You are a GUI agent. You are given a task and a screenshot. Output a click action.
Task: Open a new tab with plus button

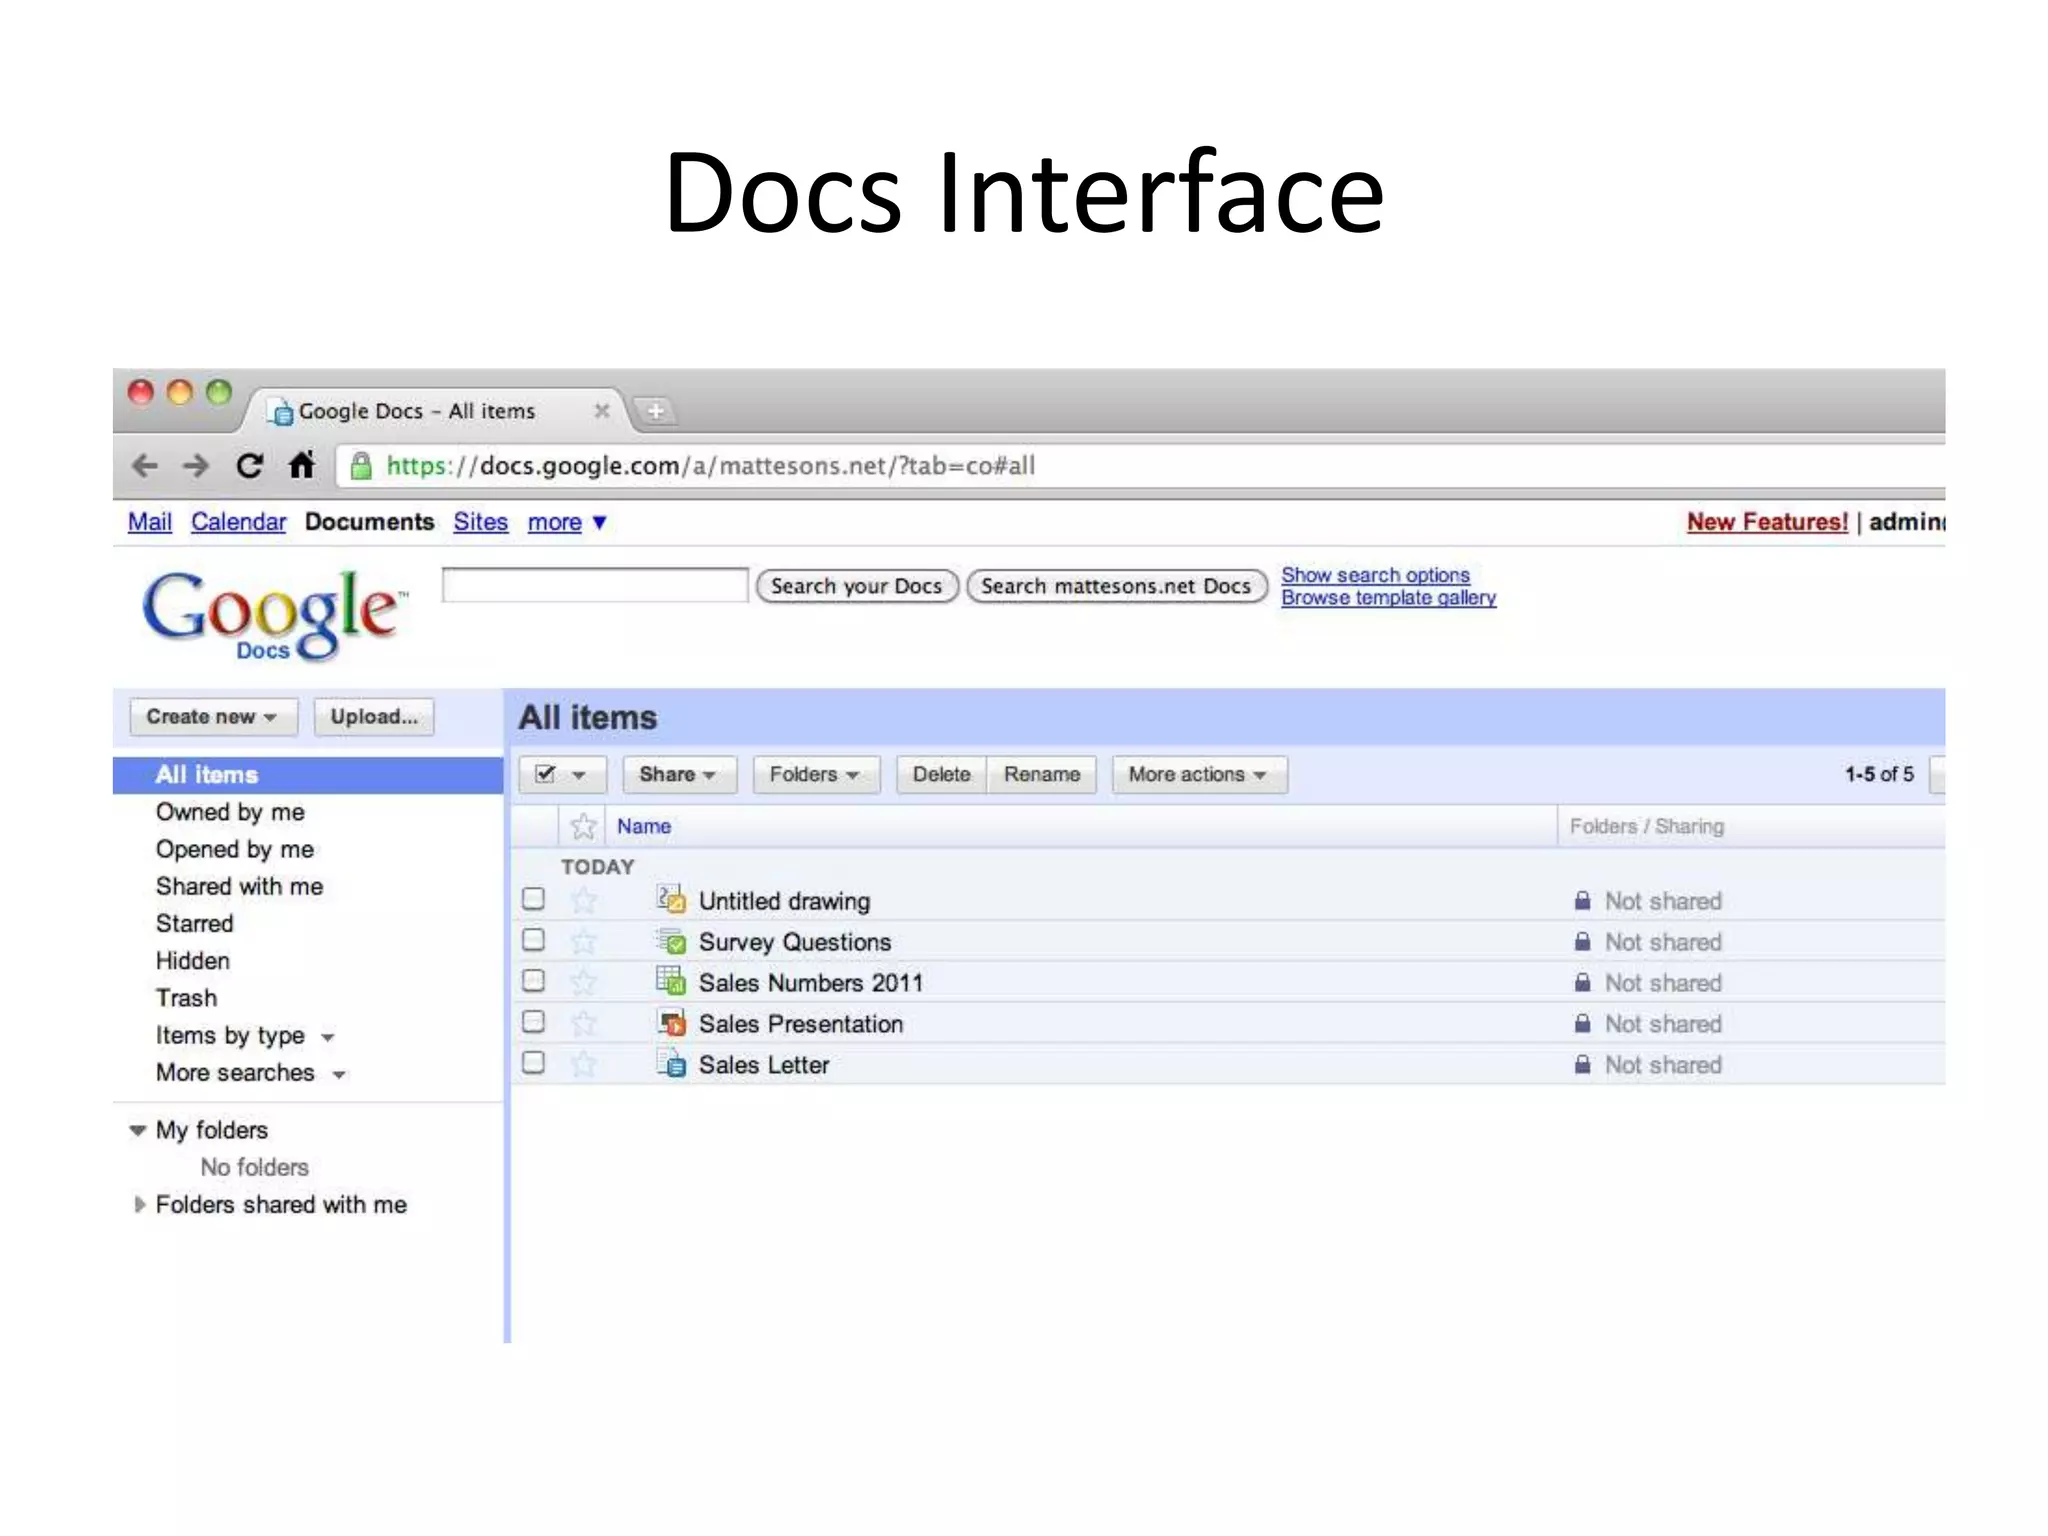click(656, 410)
